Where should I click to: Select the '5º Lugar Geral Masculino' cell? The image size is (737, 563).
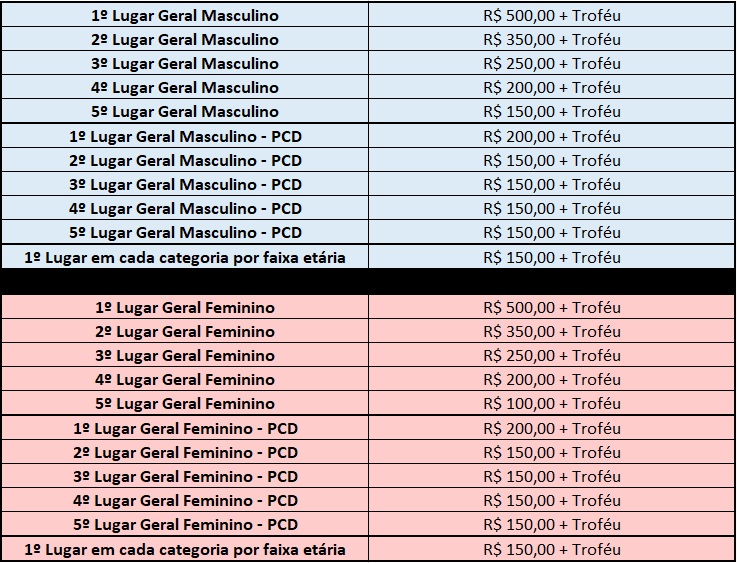(185, 112)
